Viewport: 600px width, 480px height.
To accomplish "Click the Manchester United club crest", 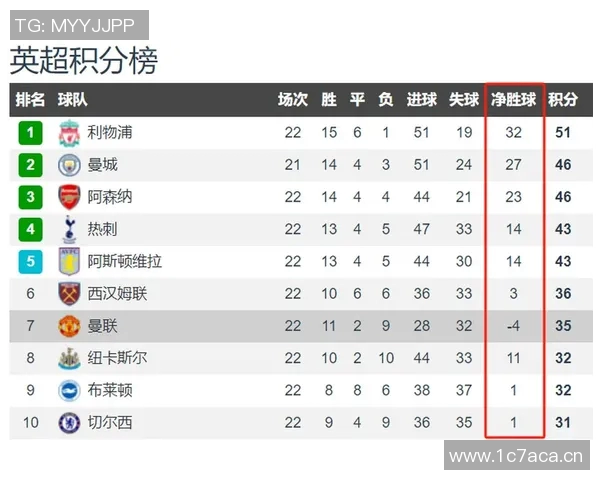I will [69, 326].
